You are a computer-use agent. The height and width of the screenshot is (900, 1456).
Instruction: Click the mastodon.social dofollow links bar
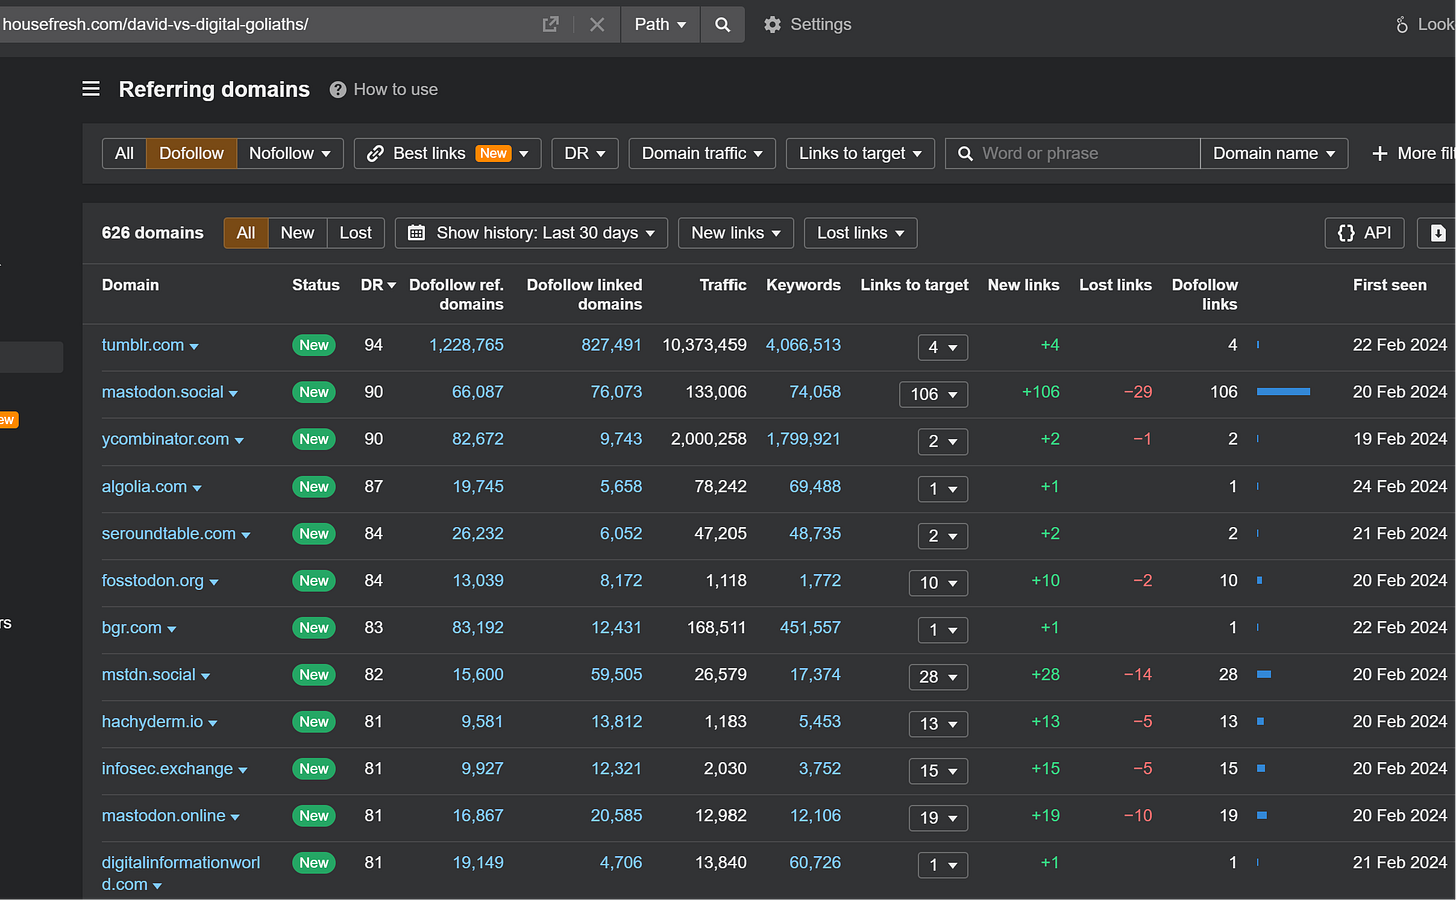point(1283,392)
